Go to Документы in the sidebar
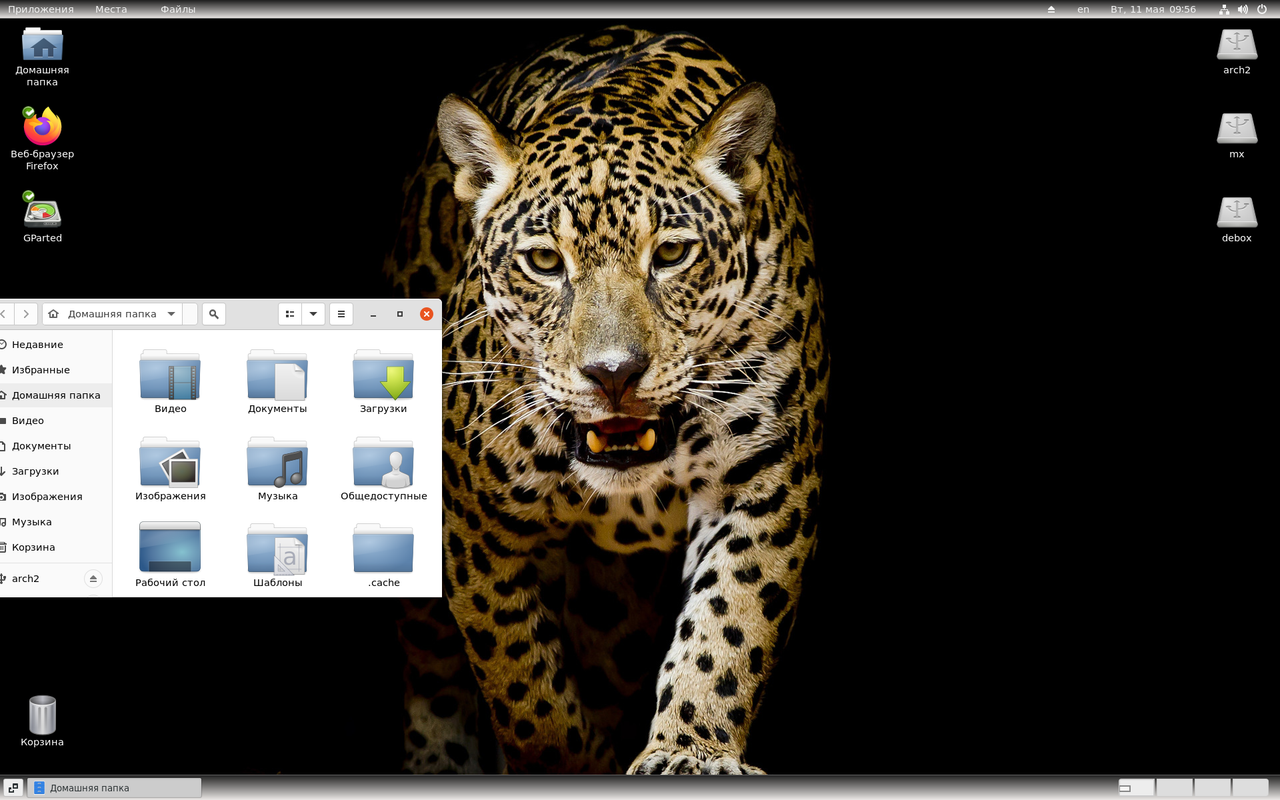This screenshot has width=1280, height=800. point(56,446)
